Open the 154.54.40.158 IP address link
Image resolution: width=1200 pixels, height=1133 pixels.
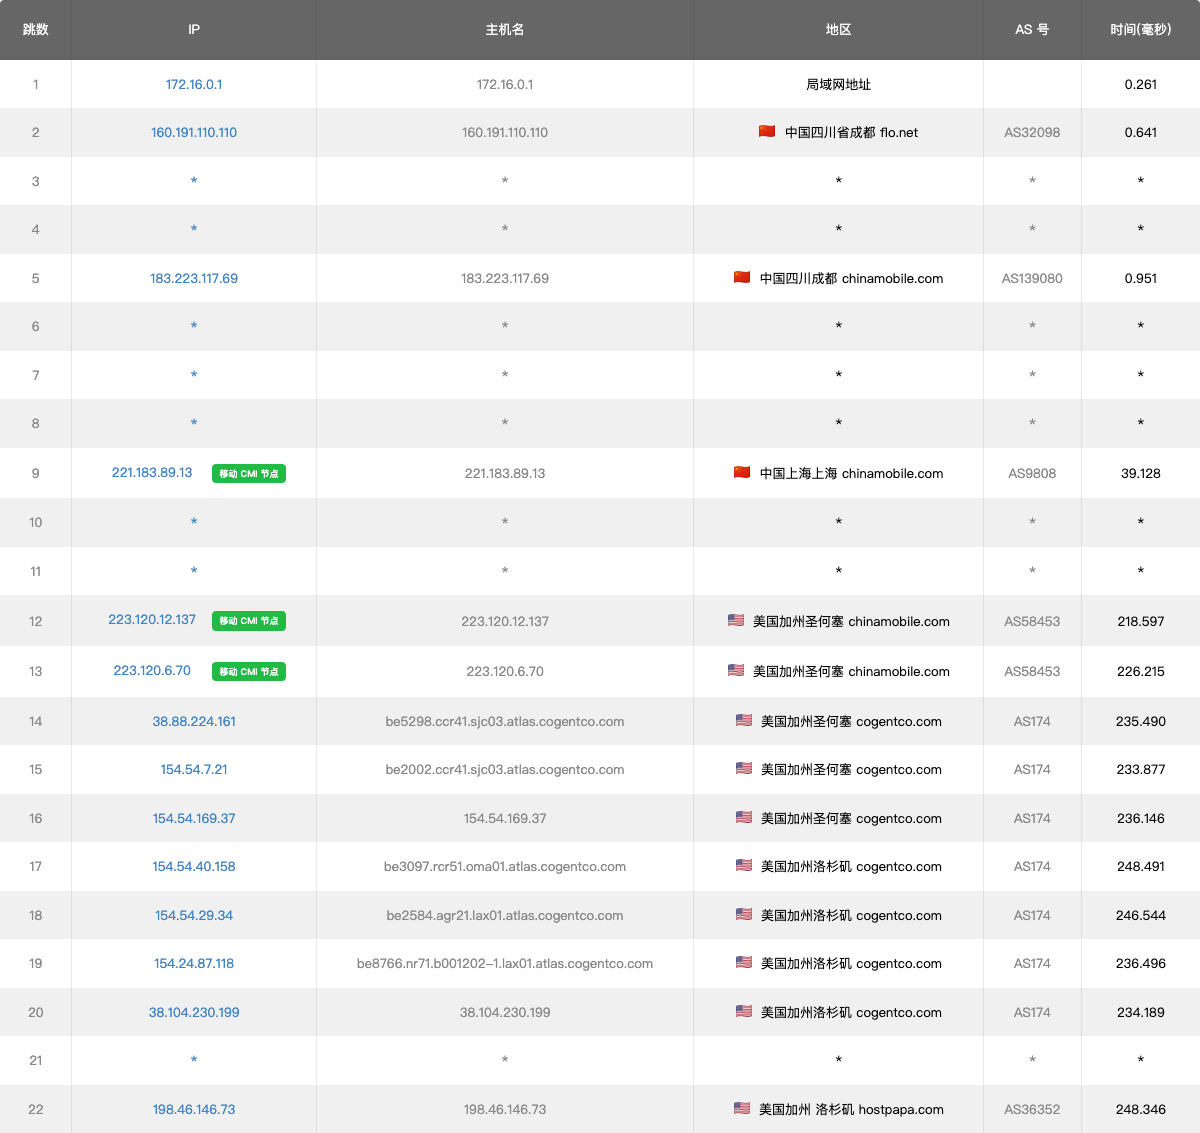click(x=194, y=866)
